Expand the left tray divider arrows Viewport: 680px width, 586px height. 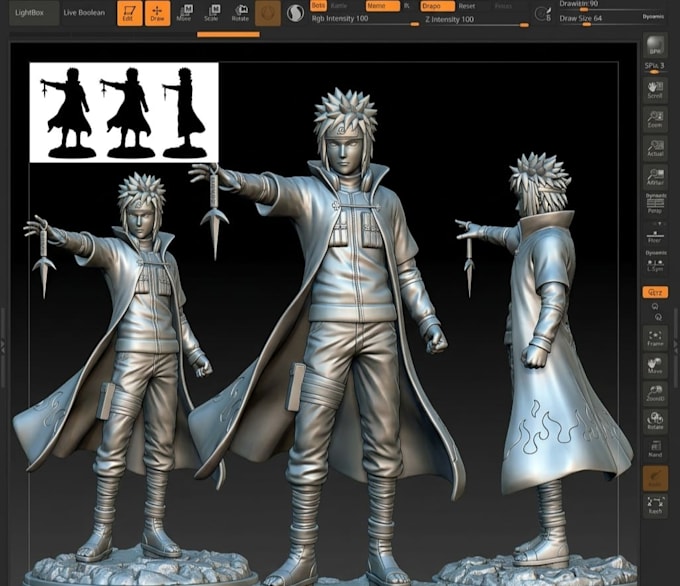tap(3, 346)
